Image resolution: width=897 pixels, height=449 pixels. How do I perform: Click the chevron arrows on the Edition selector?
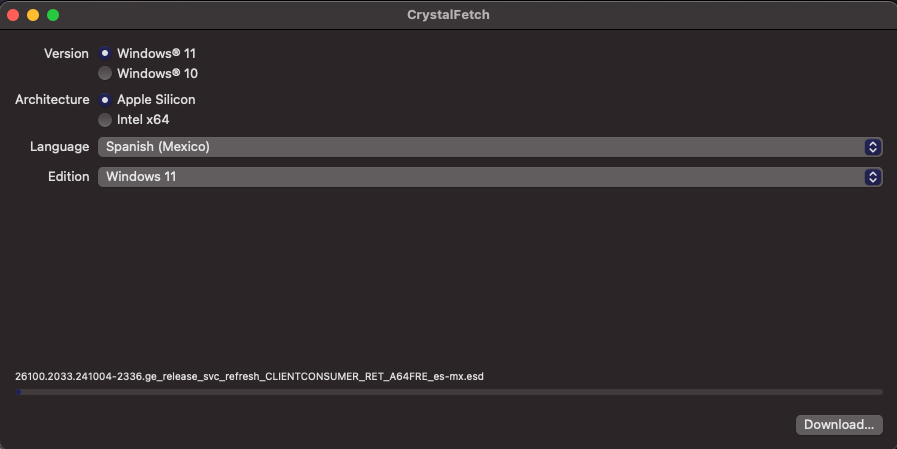[872, 177]
